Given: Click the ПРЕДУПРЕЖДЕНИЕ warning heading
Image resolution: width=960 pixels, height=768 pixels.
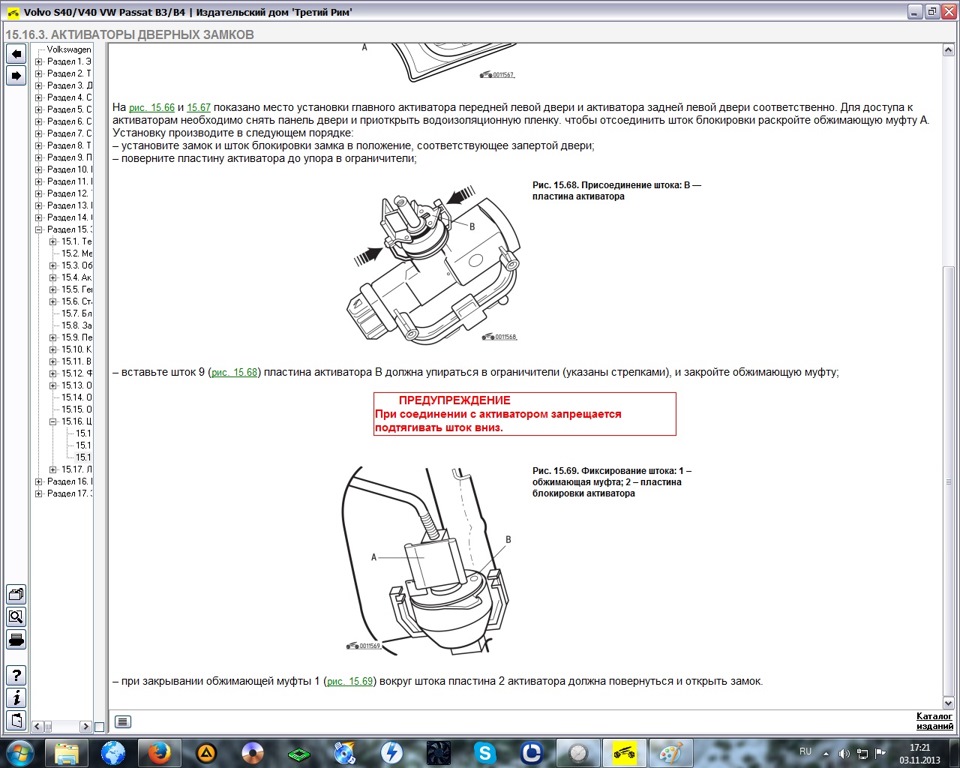Looking at the screenshot, I should 454,401.
